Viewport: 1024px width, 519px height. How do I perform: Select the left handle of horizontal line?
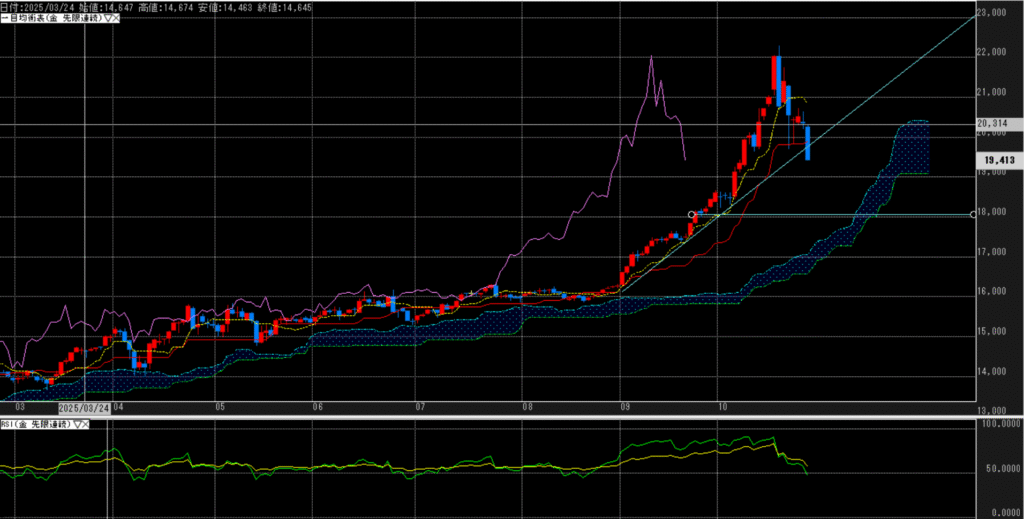pos(691,214)
